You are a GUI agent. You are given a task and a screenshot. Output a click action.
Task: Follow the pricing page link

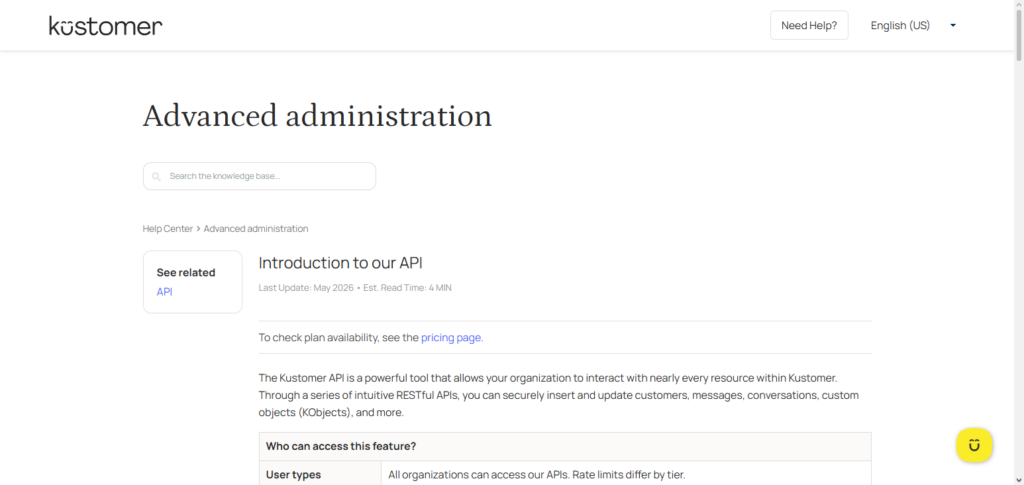(452, 337)
